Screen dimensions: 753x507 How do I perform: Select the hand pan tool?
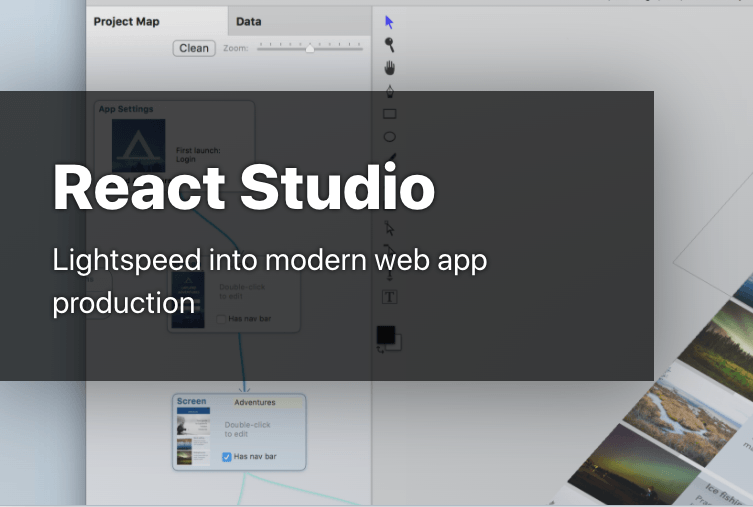pyautogui.click(x=389, y=68)
